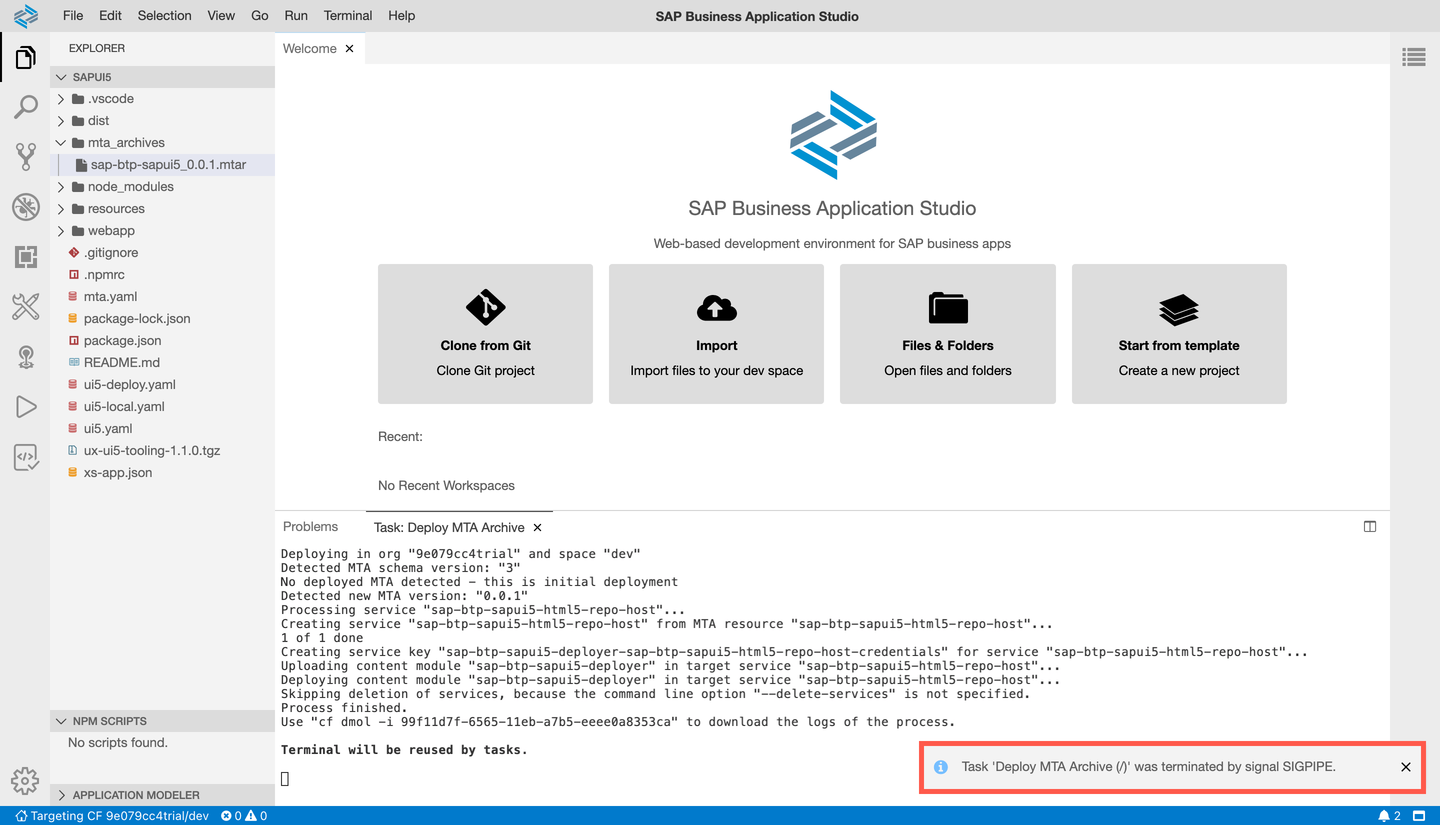Open the ui5.yaml file

(162, 429)
